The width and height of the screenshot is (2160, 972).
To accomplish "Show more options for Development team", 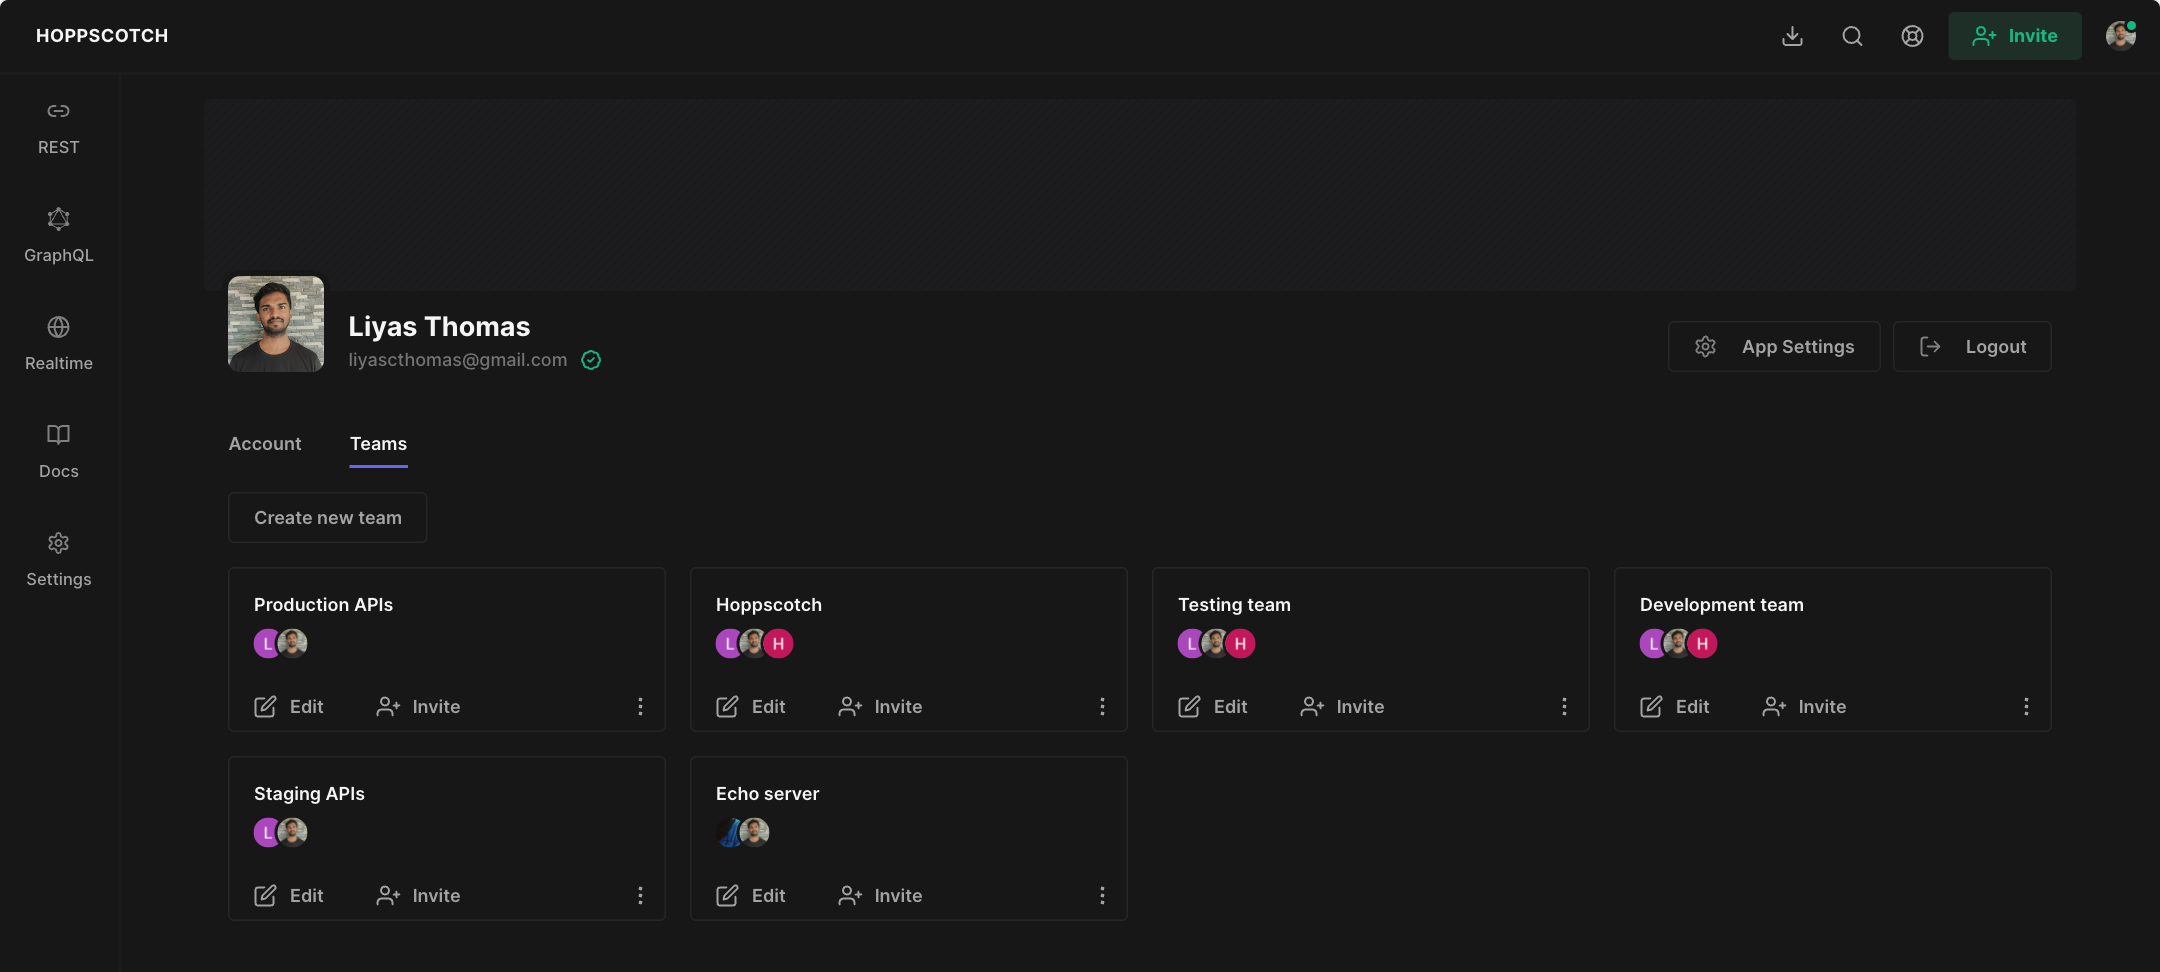I will (x=2026, y=707).
